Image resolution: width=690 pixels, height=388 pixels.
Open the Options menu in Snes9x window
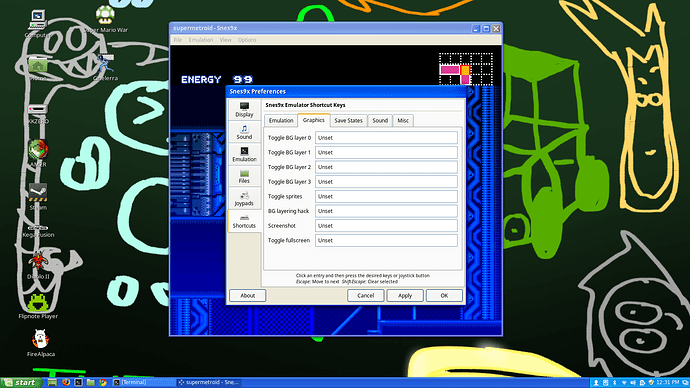(247, 40)
